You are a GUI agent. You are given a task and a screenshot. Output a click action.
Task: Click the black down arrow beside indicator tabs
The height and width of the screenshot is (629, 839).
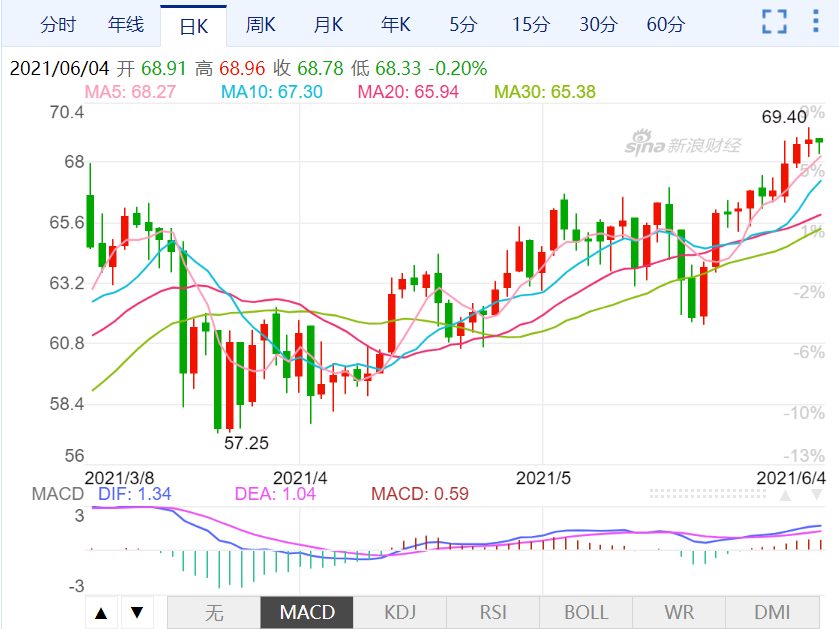pyautogui.click(x=137, y=612)
